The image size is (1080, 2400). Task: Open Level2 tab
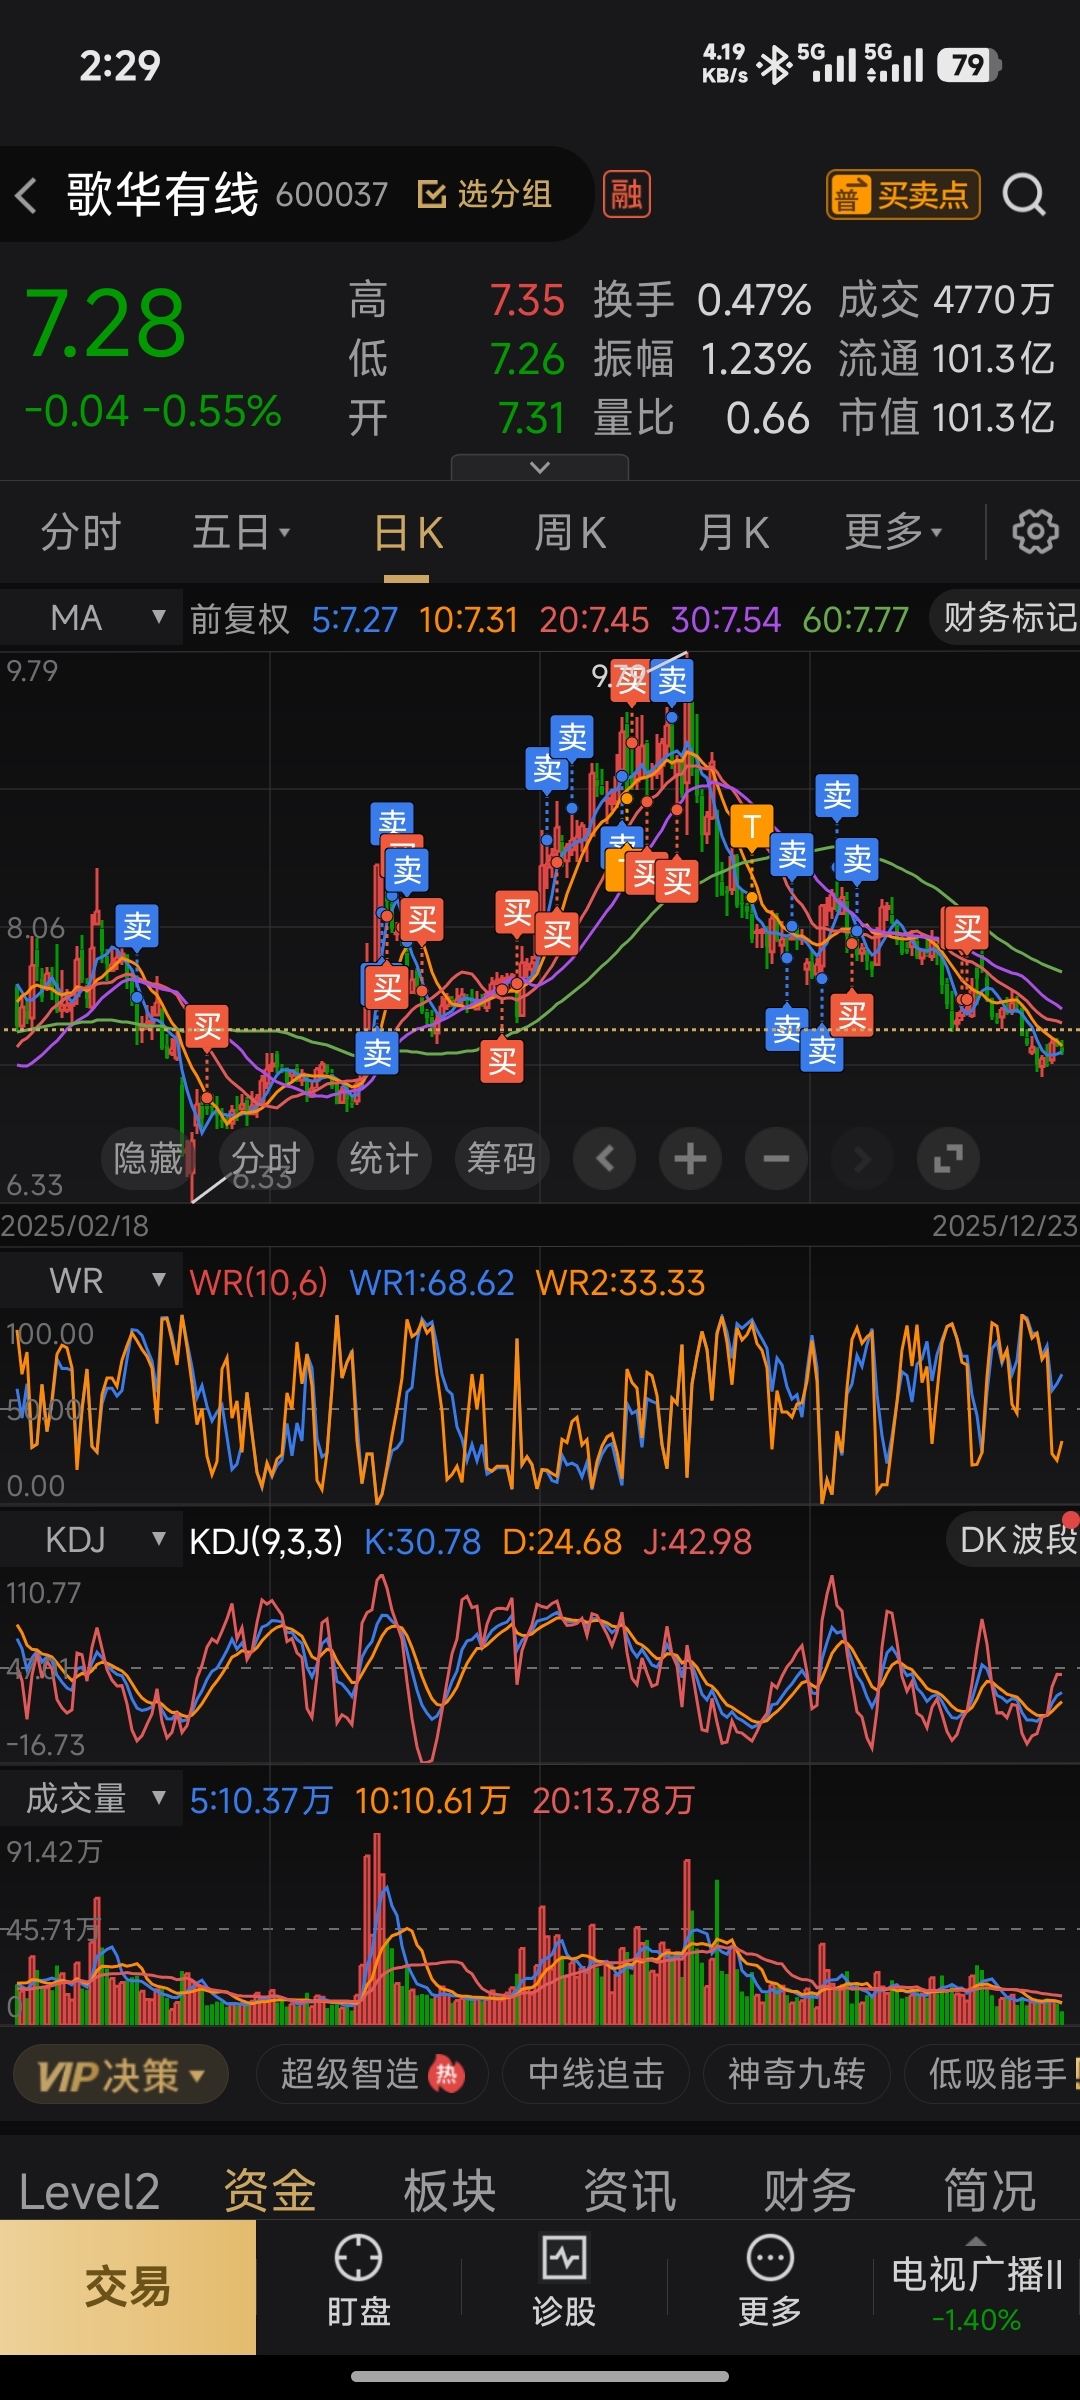89,2191
